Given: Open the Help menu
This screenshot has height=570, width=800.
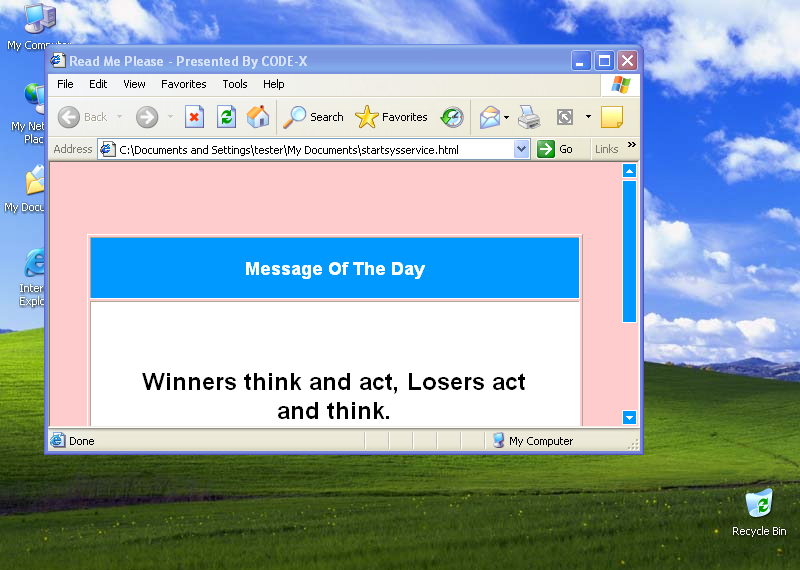Looking at the screenshot, I should 273,84.
